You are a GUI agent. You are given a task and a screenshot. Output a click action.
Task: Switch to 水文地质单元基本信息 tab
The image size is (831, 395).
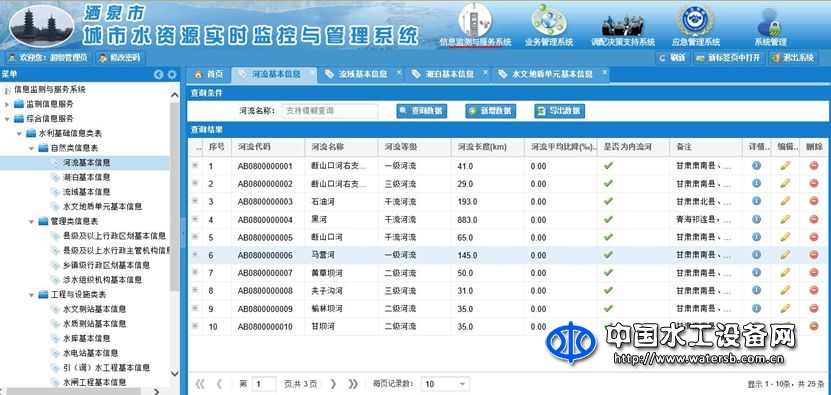tap(552, 74)
